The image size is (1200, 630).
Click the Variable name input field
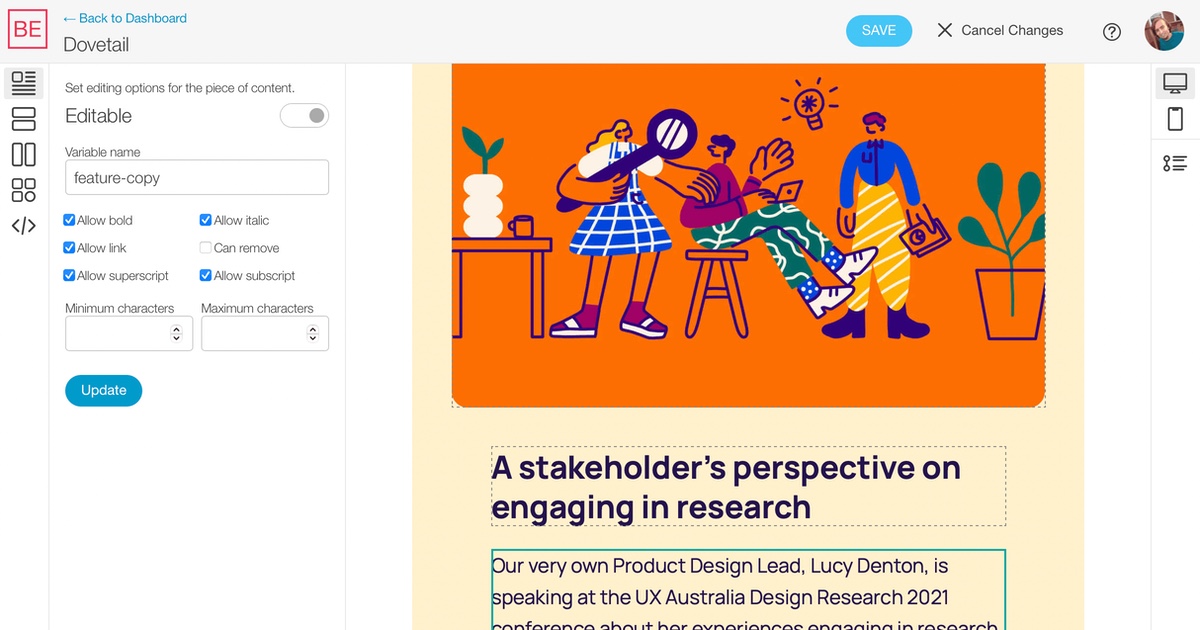pos(196,178)
